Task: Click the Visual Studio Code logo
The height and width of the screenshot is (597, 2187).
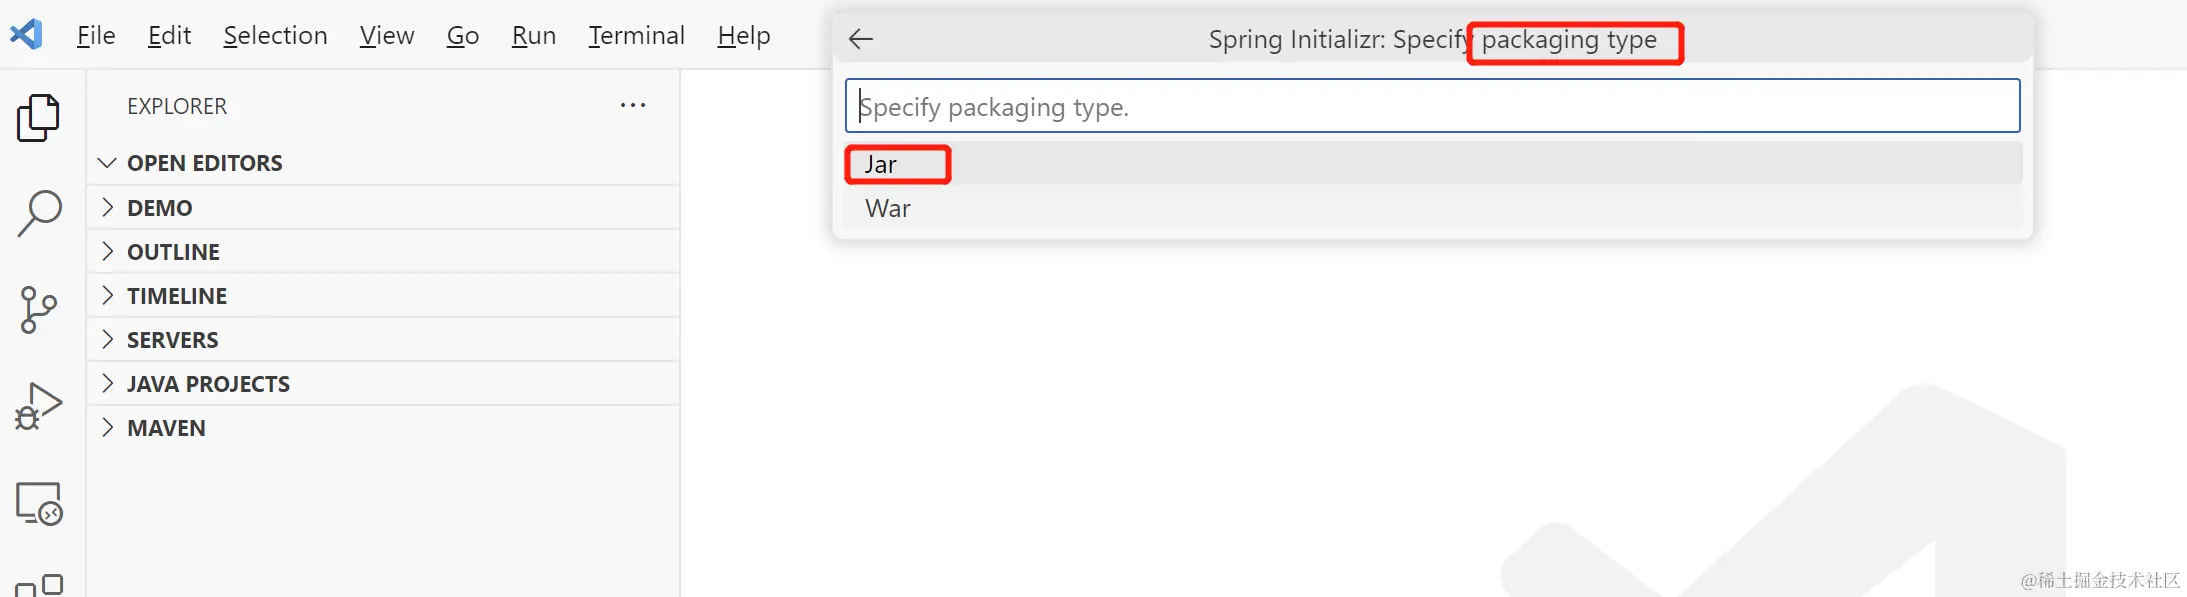Action: pos(25,34)
